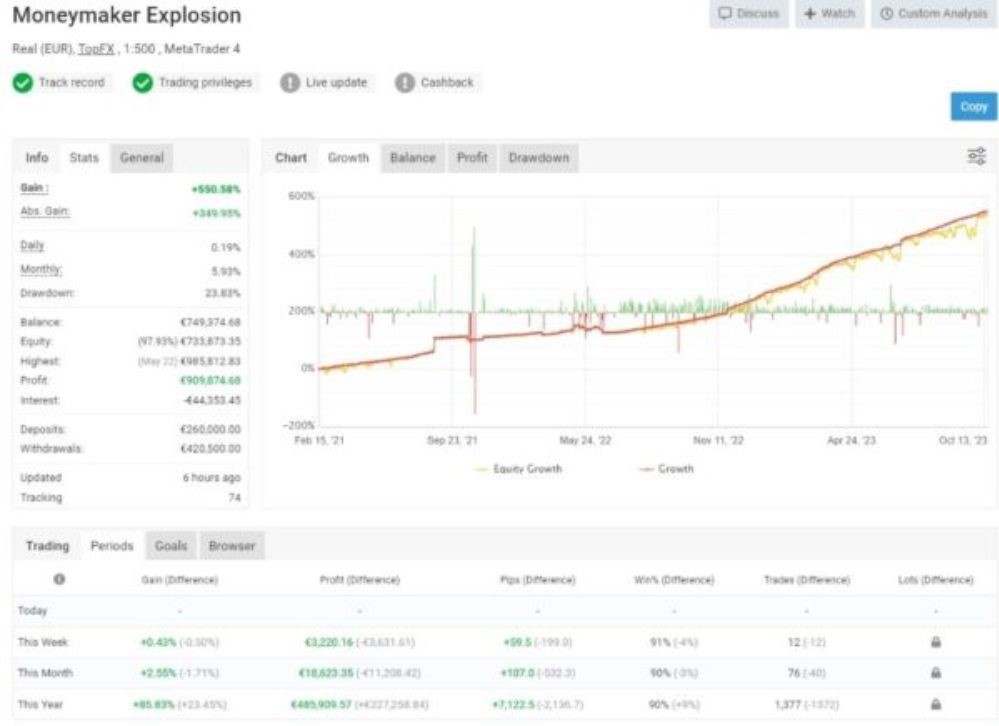The width and height of the screenshot is (999, 726).
Task: Toggle Equity Growth legend series
Action: point(518,469)
